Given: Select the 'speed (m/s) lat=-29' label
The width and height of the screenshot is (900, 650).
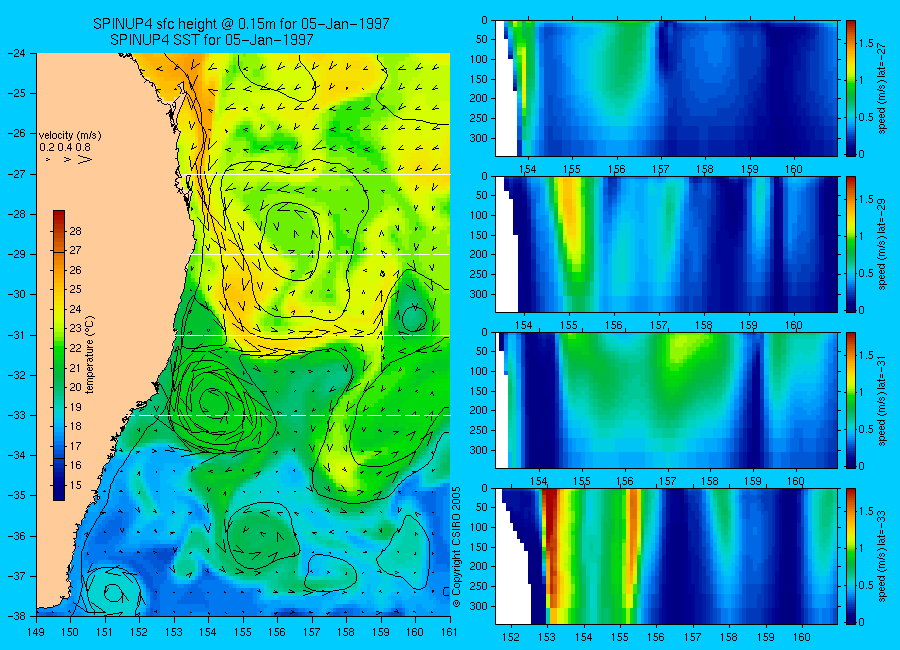Looking at the screenshot, I should (883, 244).
